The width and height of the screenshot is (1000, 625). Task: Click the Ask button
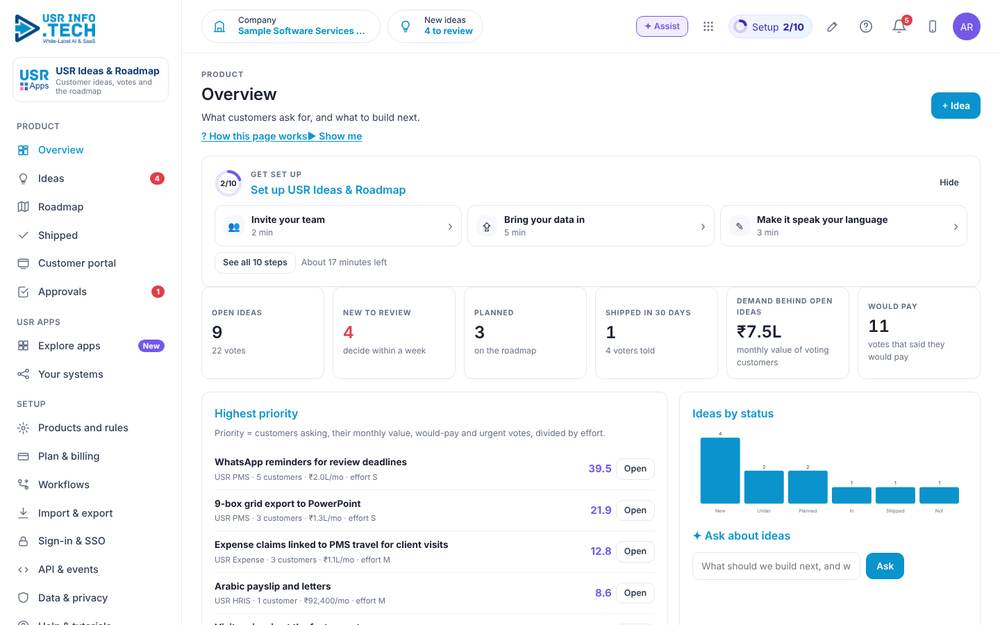click(x=884, y=566)
